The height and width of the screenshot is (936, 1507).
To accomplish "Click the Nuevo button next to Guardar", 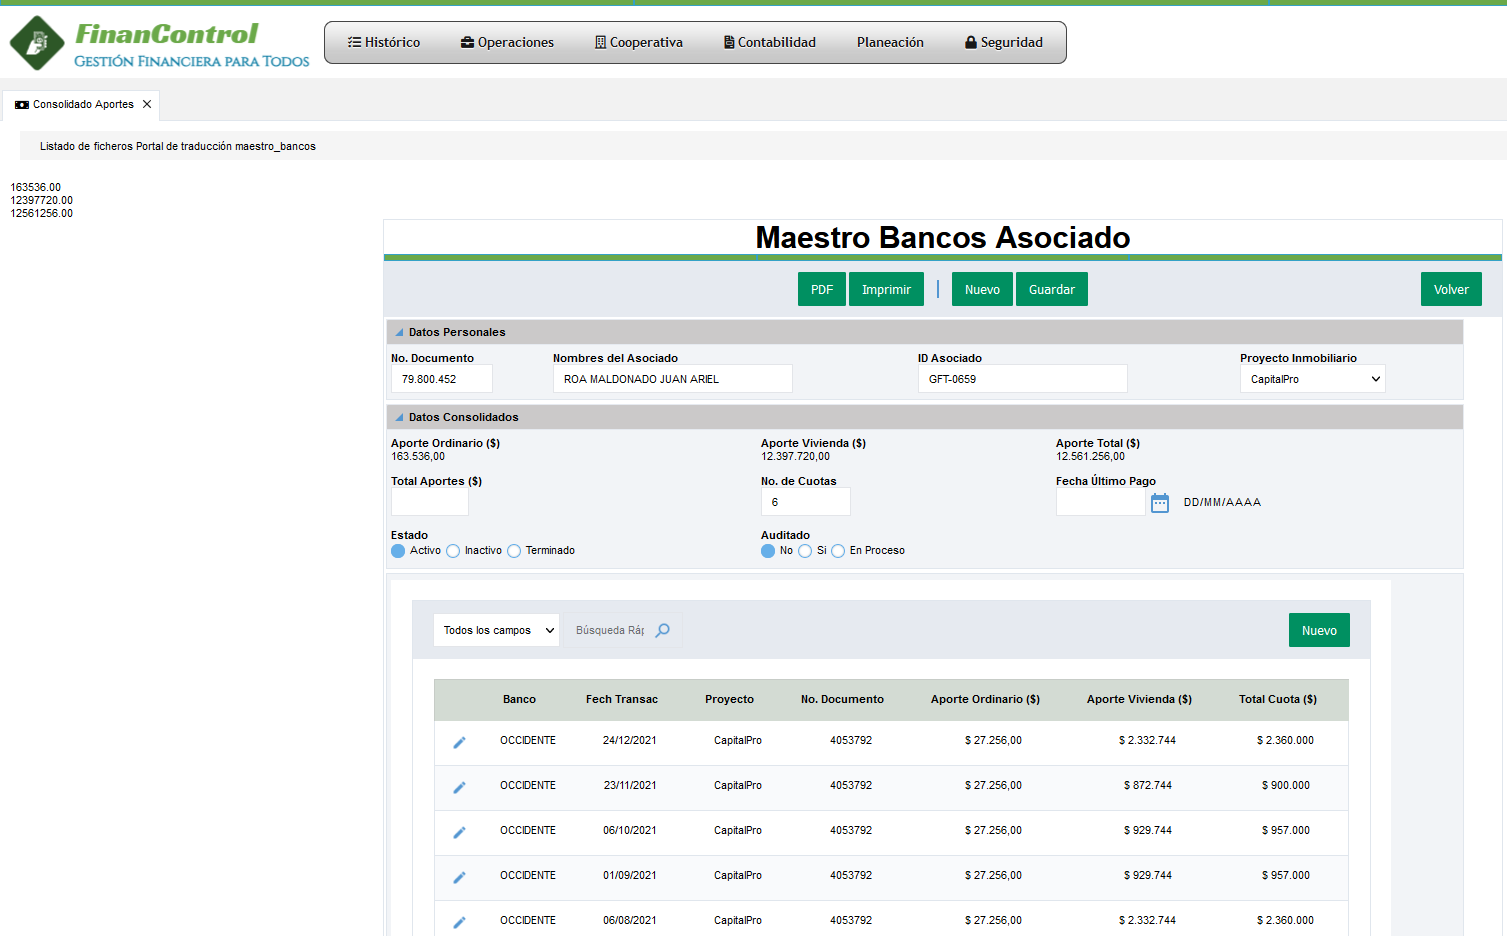I will pos(982,289).
